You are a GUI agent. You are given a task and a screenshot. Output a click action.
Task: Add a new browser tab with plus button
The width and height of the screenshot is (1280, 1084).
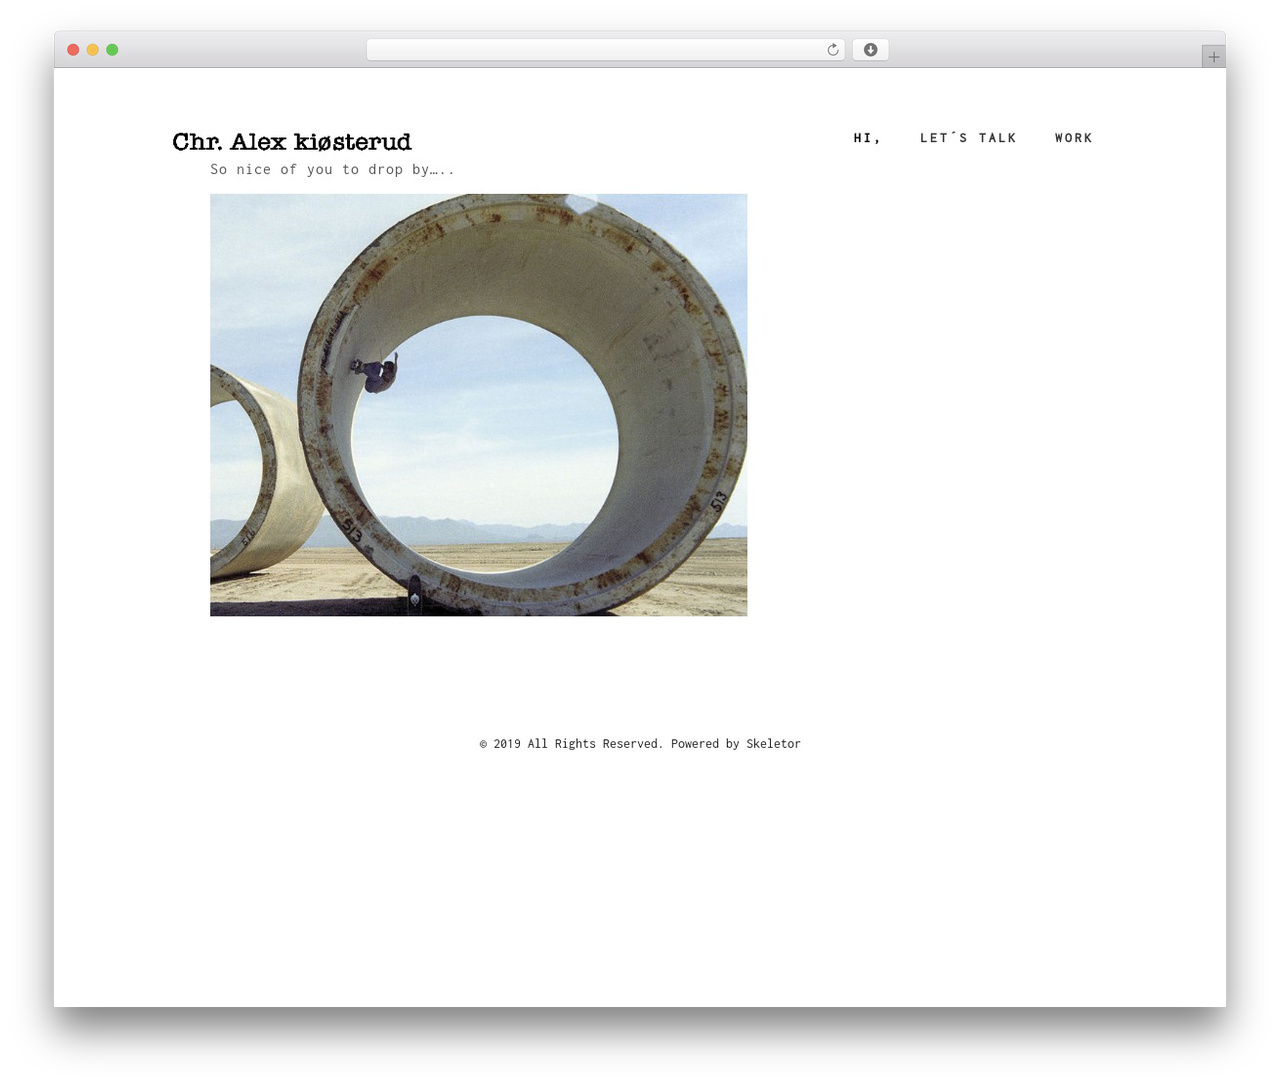1213,57
